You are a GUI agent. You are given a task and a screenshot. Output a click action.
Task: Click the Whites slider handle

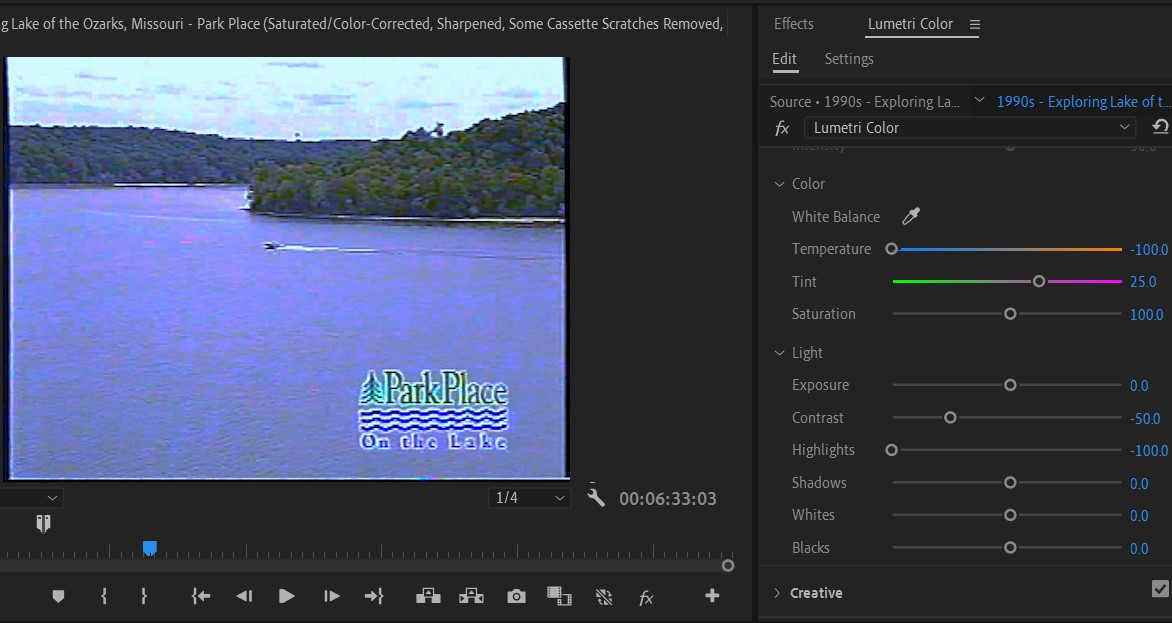[1010, 515]
